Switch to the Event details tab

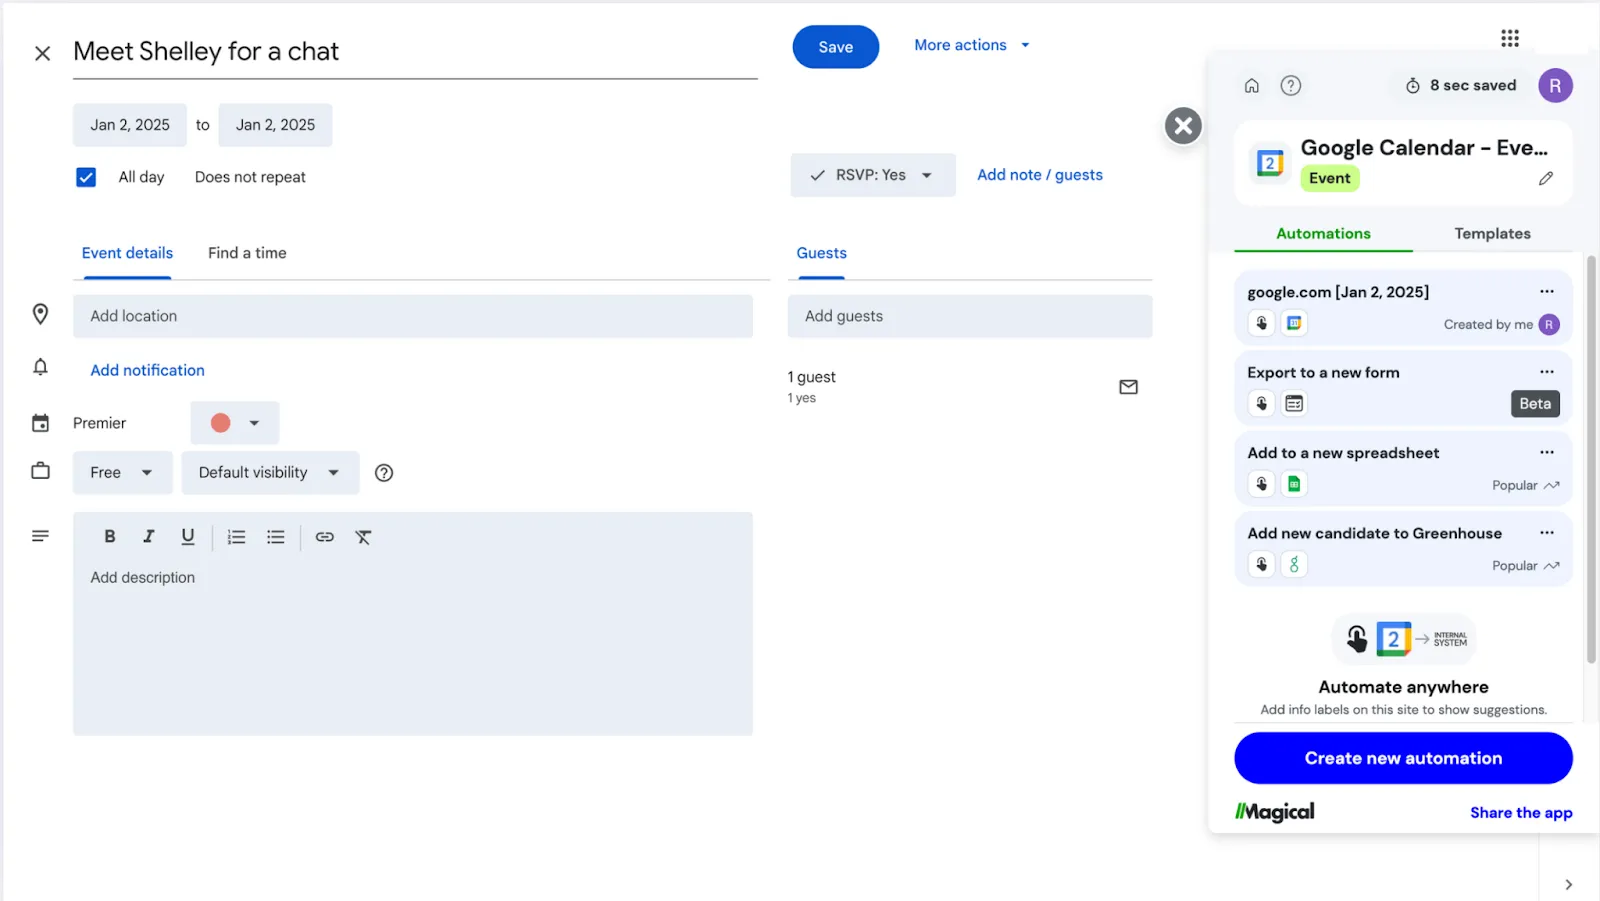pos(127,253)
